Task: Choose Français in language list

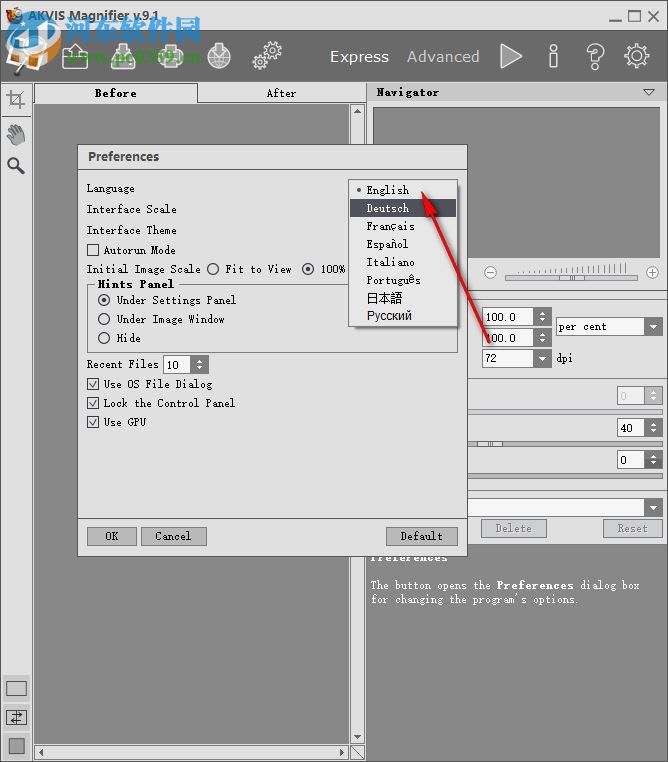Action: click(x=403, y=226)
